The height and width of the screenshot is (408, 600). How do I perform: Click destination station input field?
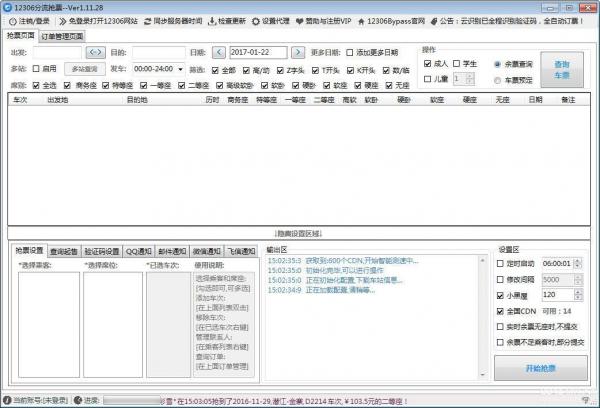159,52
